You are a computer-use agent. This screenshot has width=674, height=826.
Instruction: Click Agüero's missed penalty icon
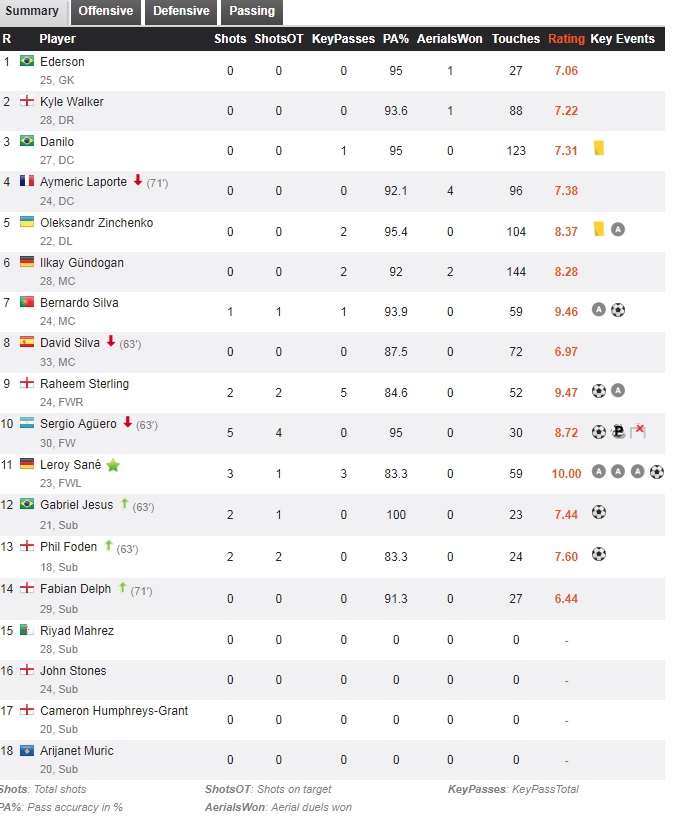pyautogui.click(x=638, y=432)
